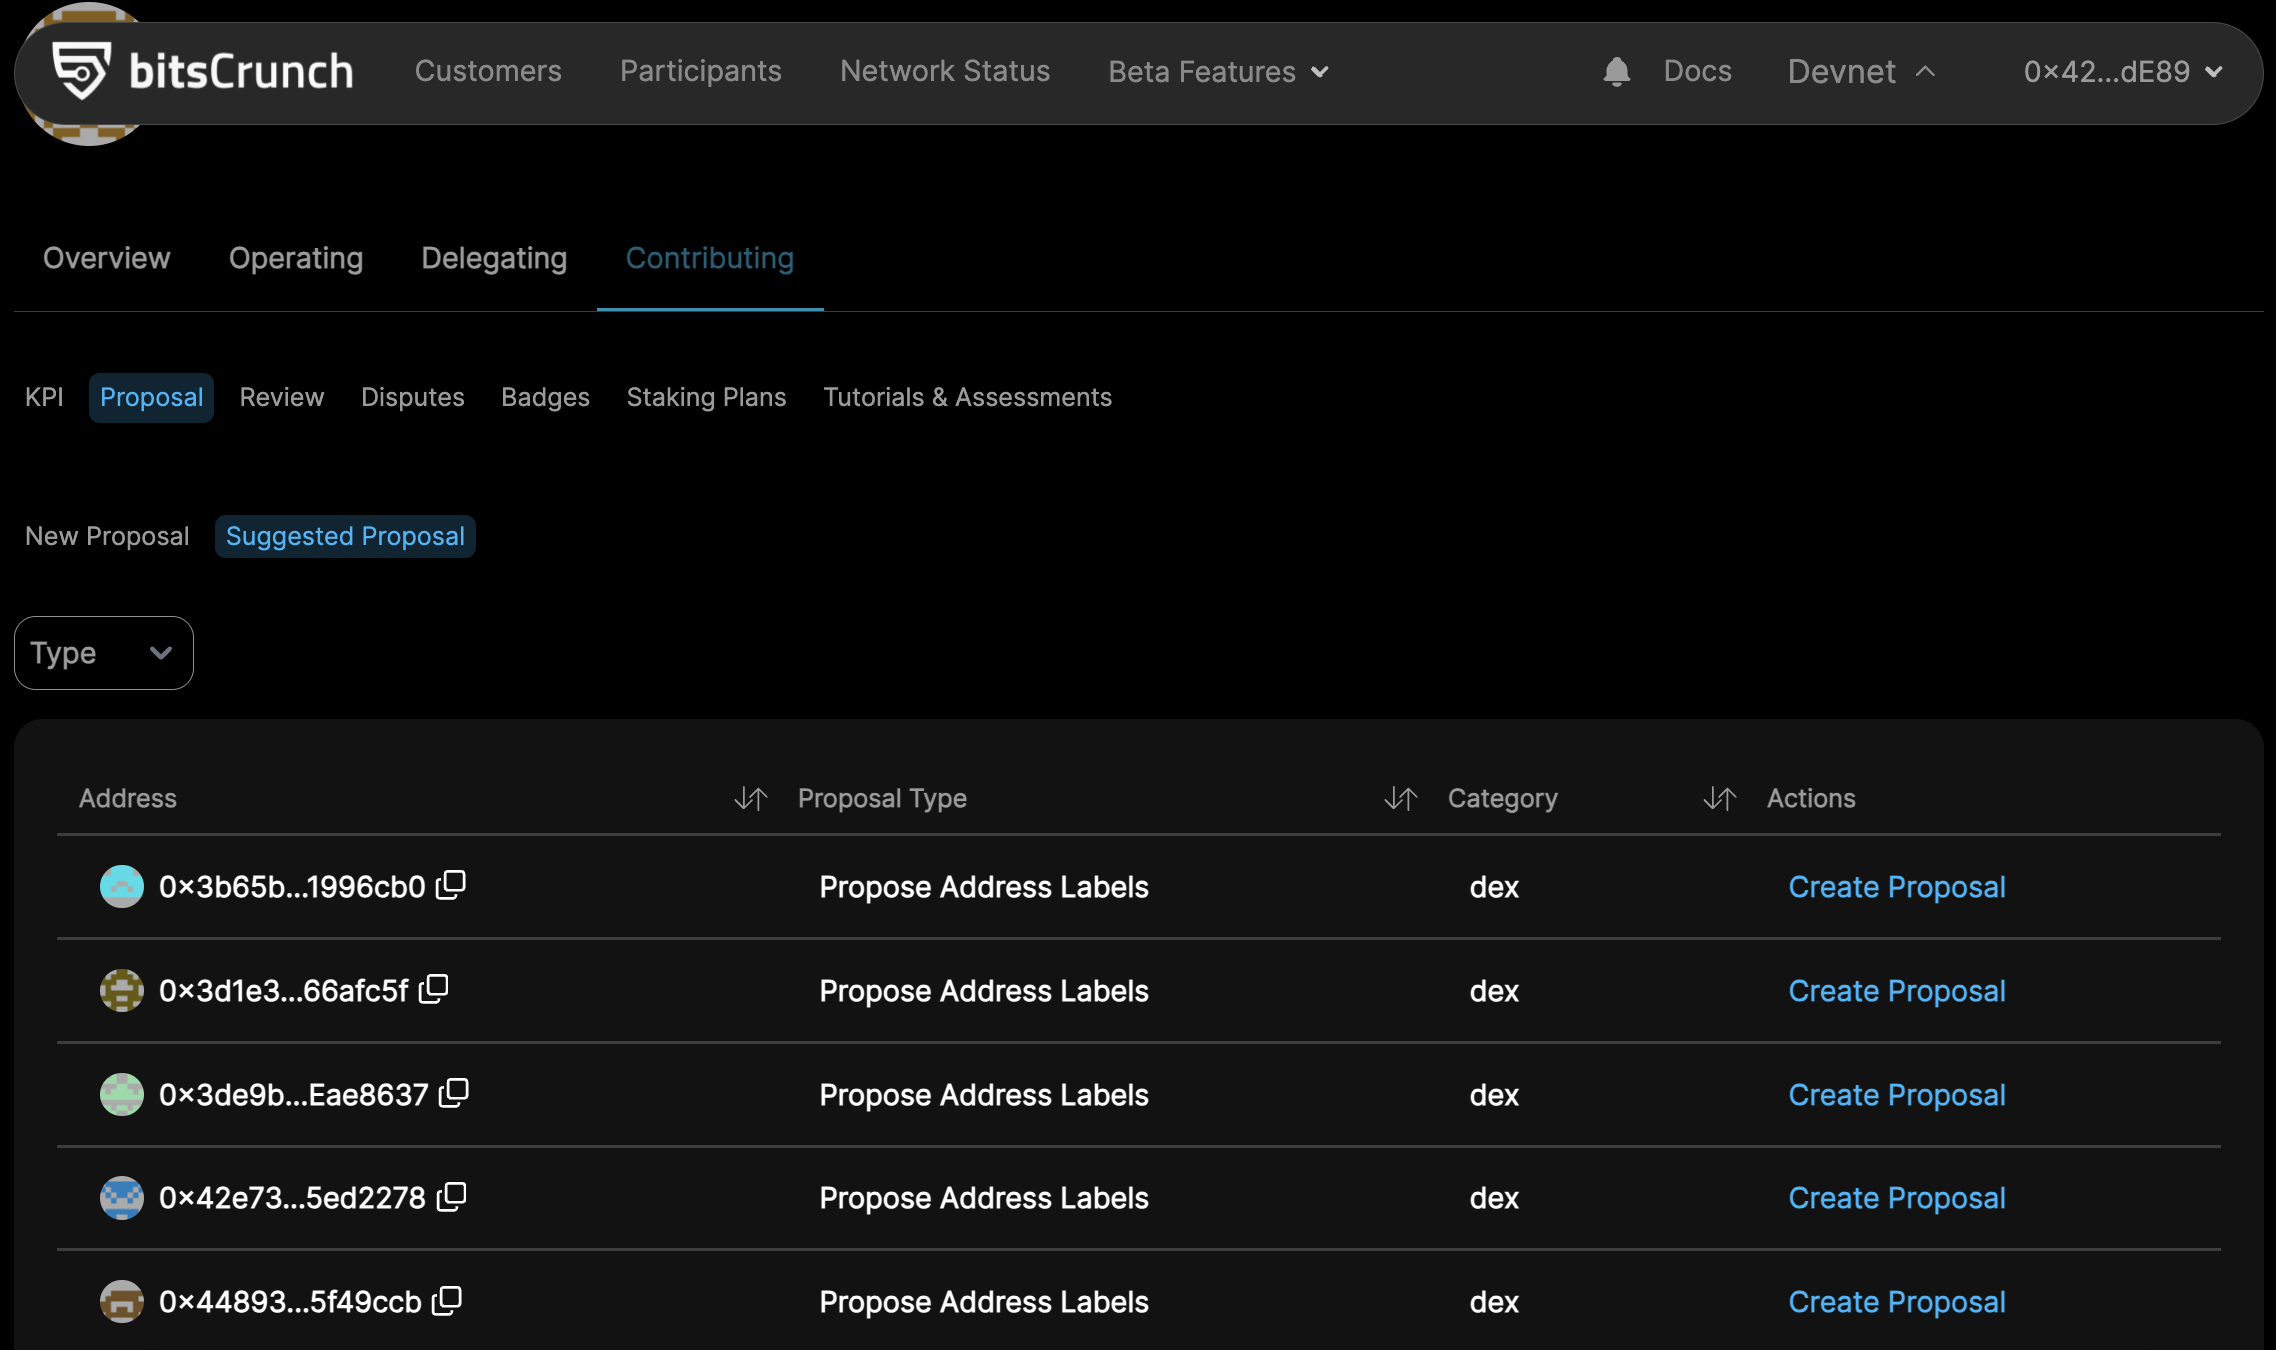This screenshot has height=1350, width=2276.
Task: Sort by the Proposal Type column
Action: (x=1401, y=798)
